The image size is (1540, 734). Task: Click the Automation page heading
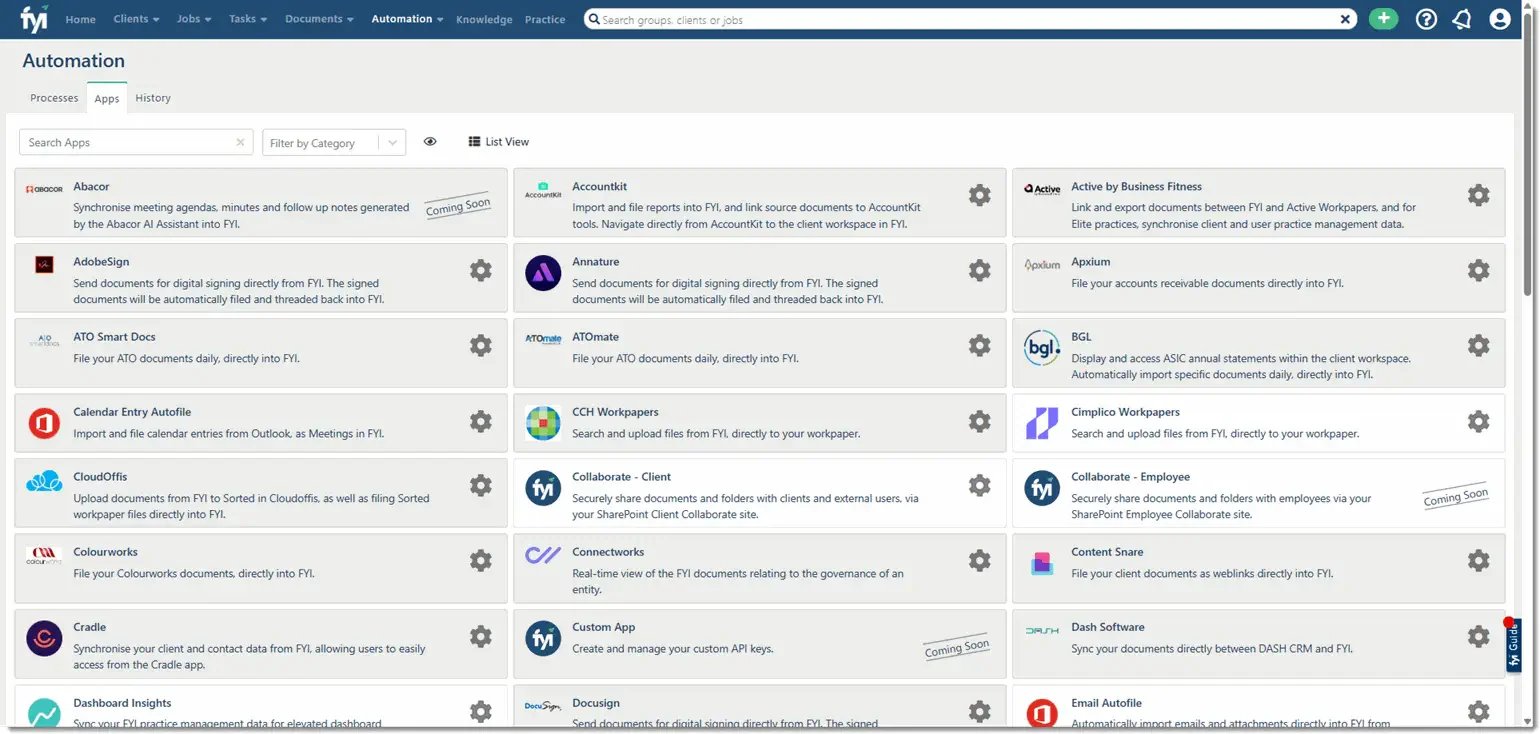coord(74,60)
